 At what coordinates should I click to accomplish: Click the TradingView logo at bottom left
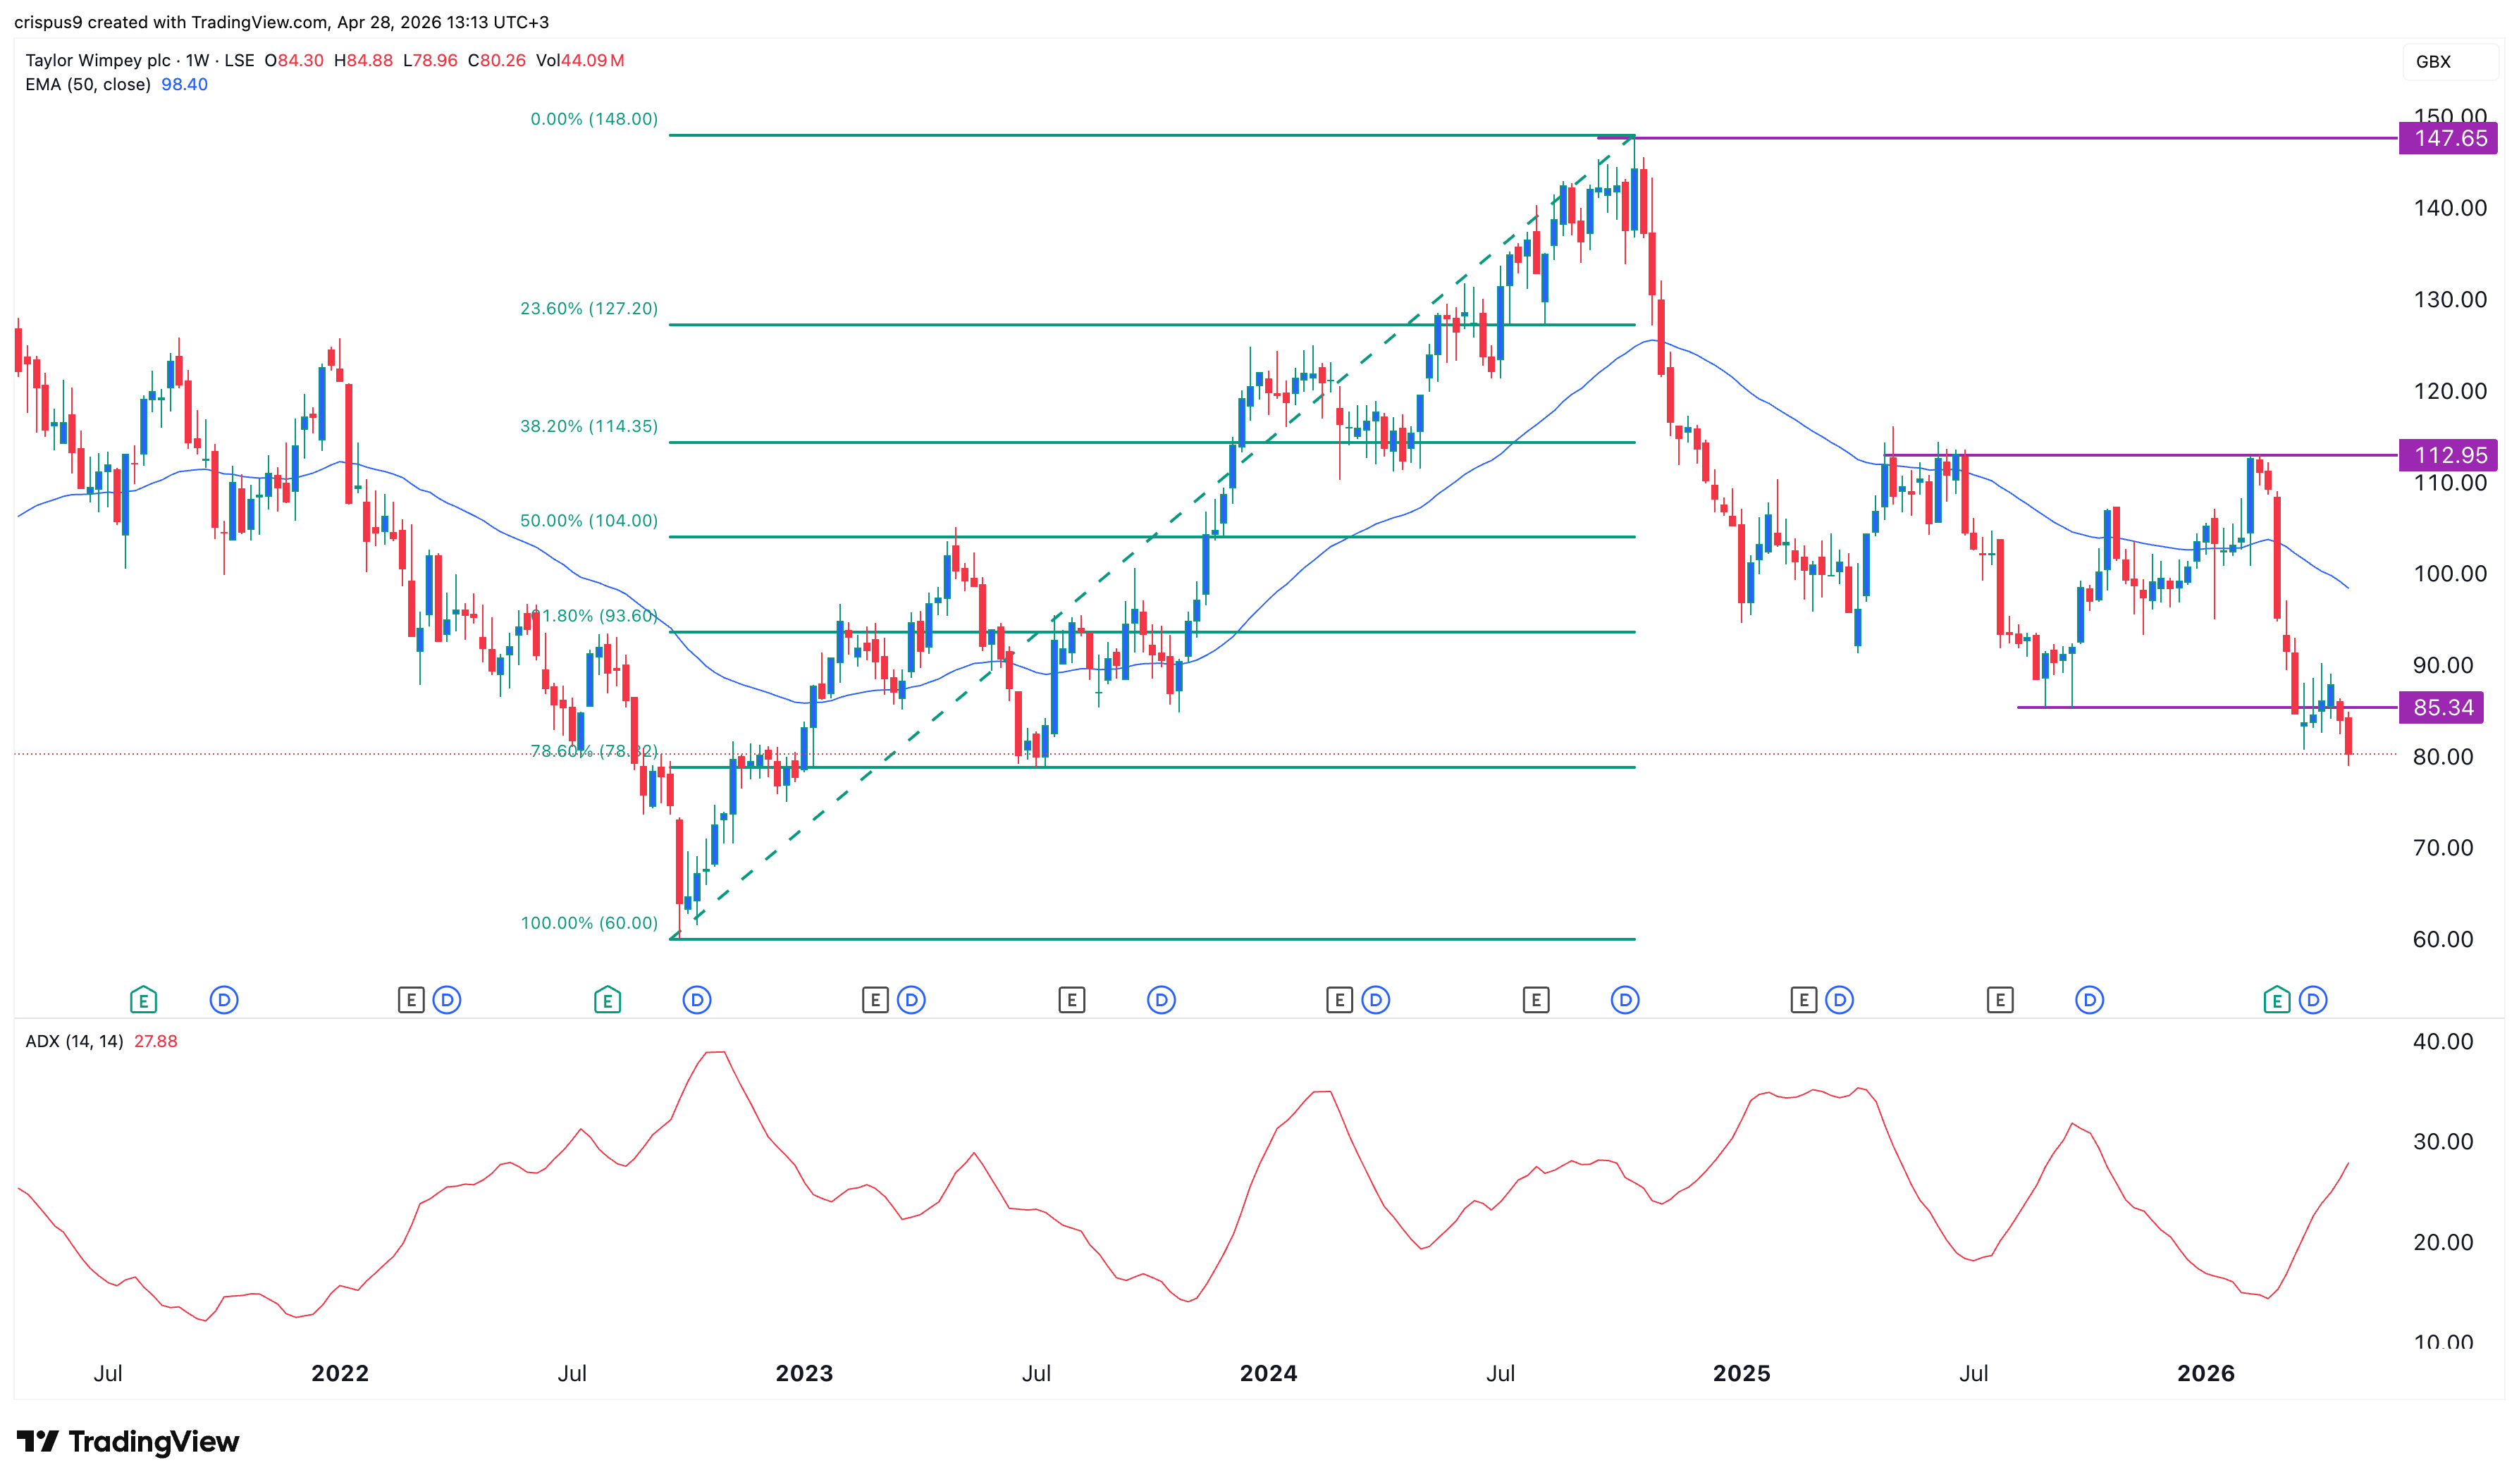click(128, 1441)
